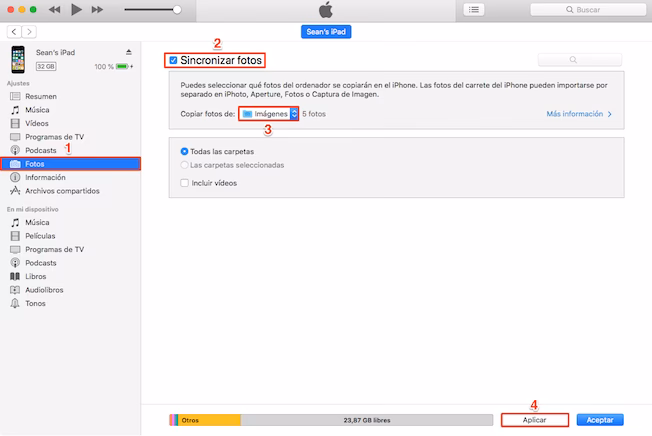Click the fast-forward playback button
The width and height of the screenshot is (652, 436).
97,10
